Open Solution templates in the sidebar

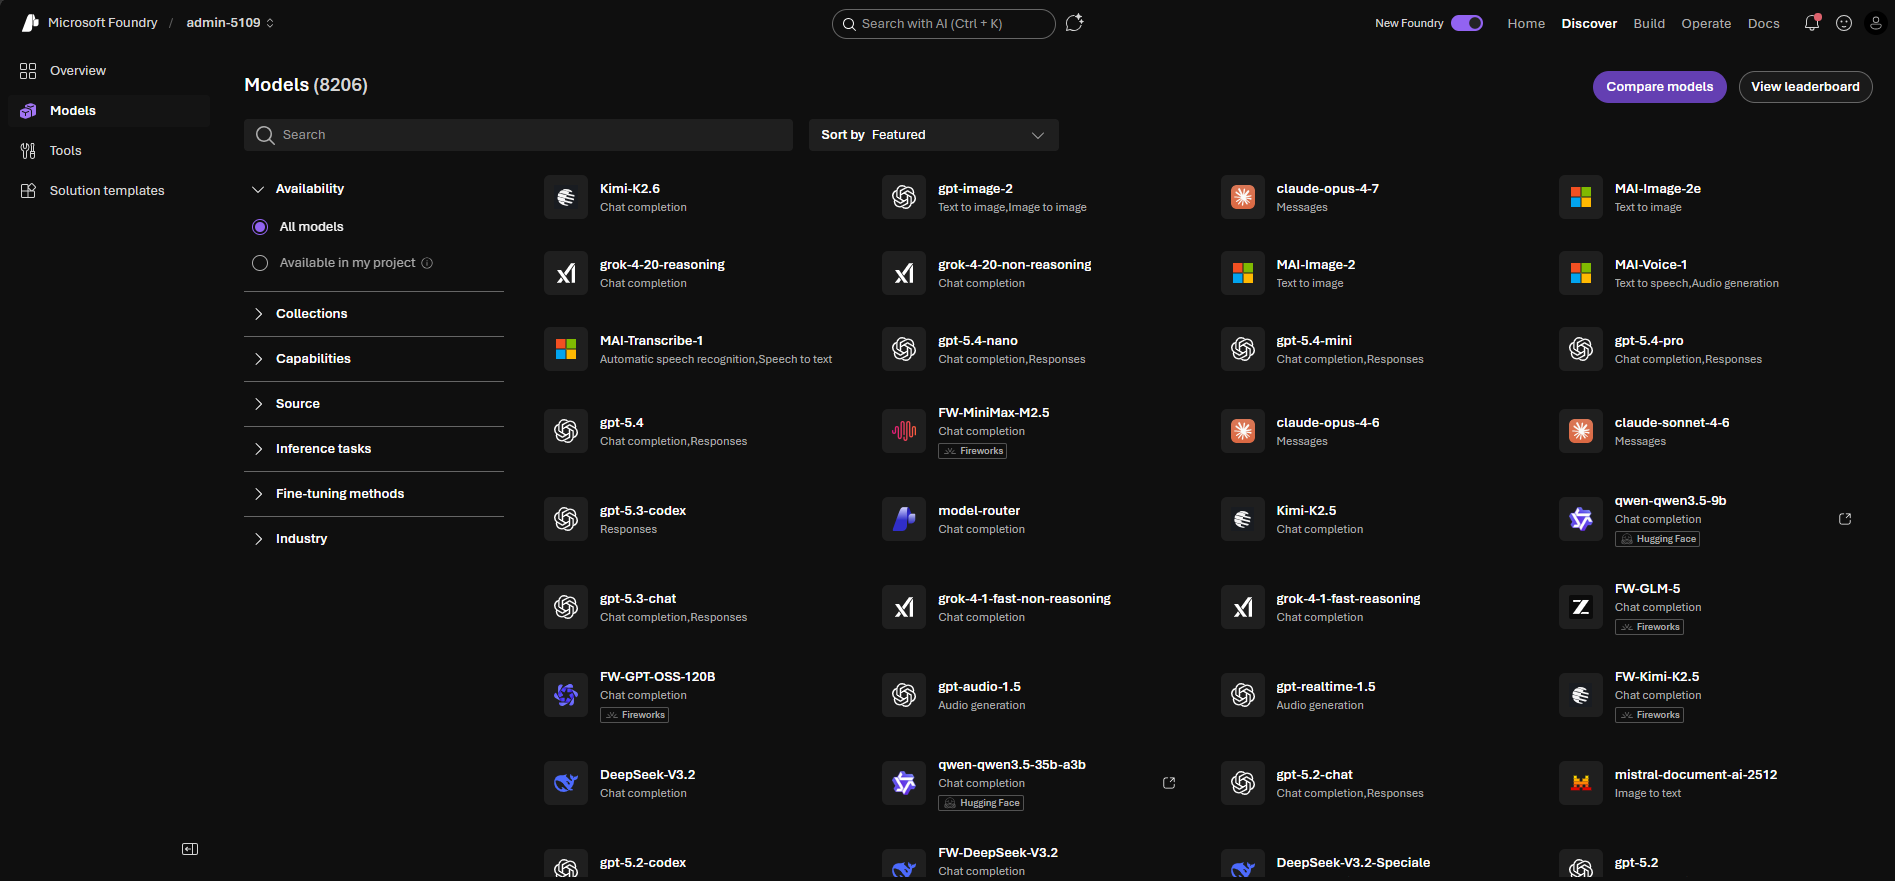point(109,191)
